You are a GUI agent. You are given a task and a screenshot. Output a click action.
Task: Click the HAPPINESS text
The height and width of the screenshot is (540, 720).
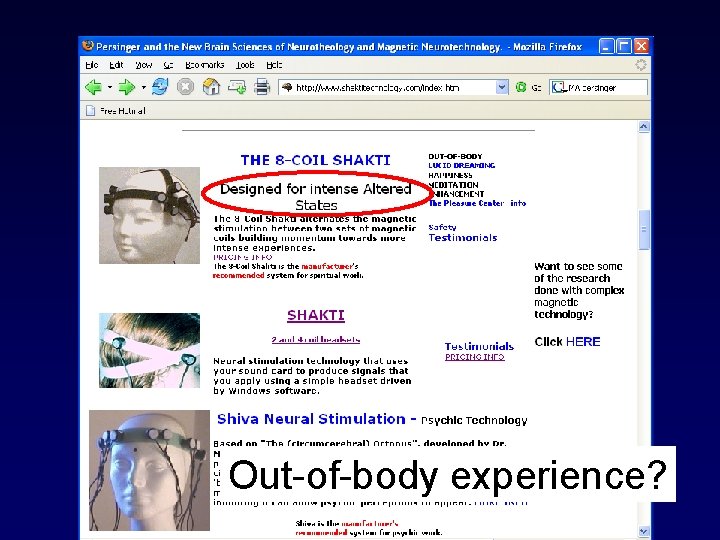(x=450, y=175)
